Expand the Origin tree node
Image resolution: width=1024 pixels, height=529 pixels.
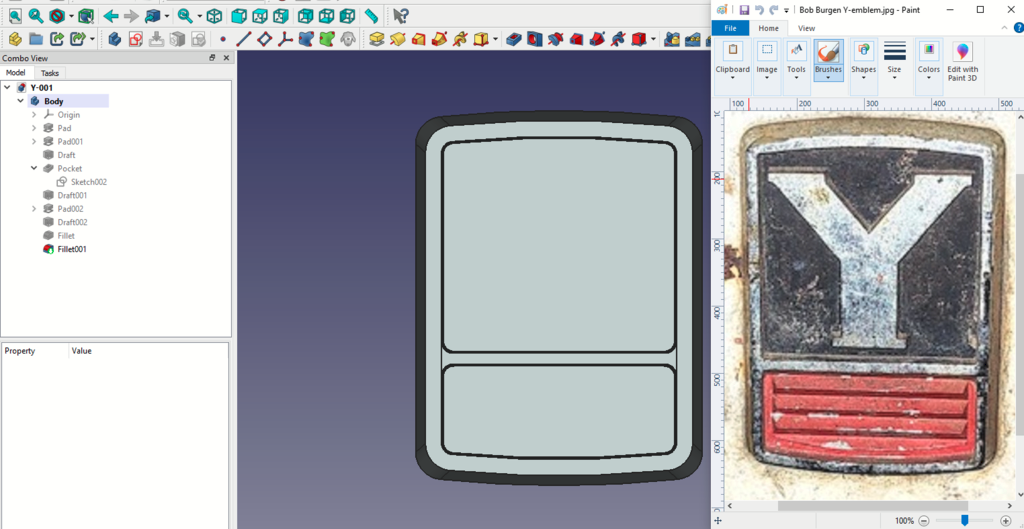coord(34,115)
